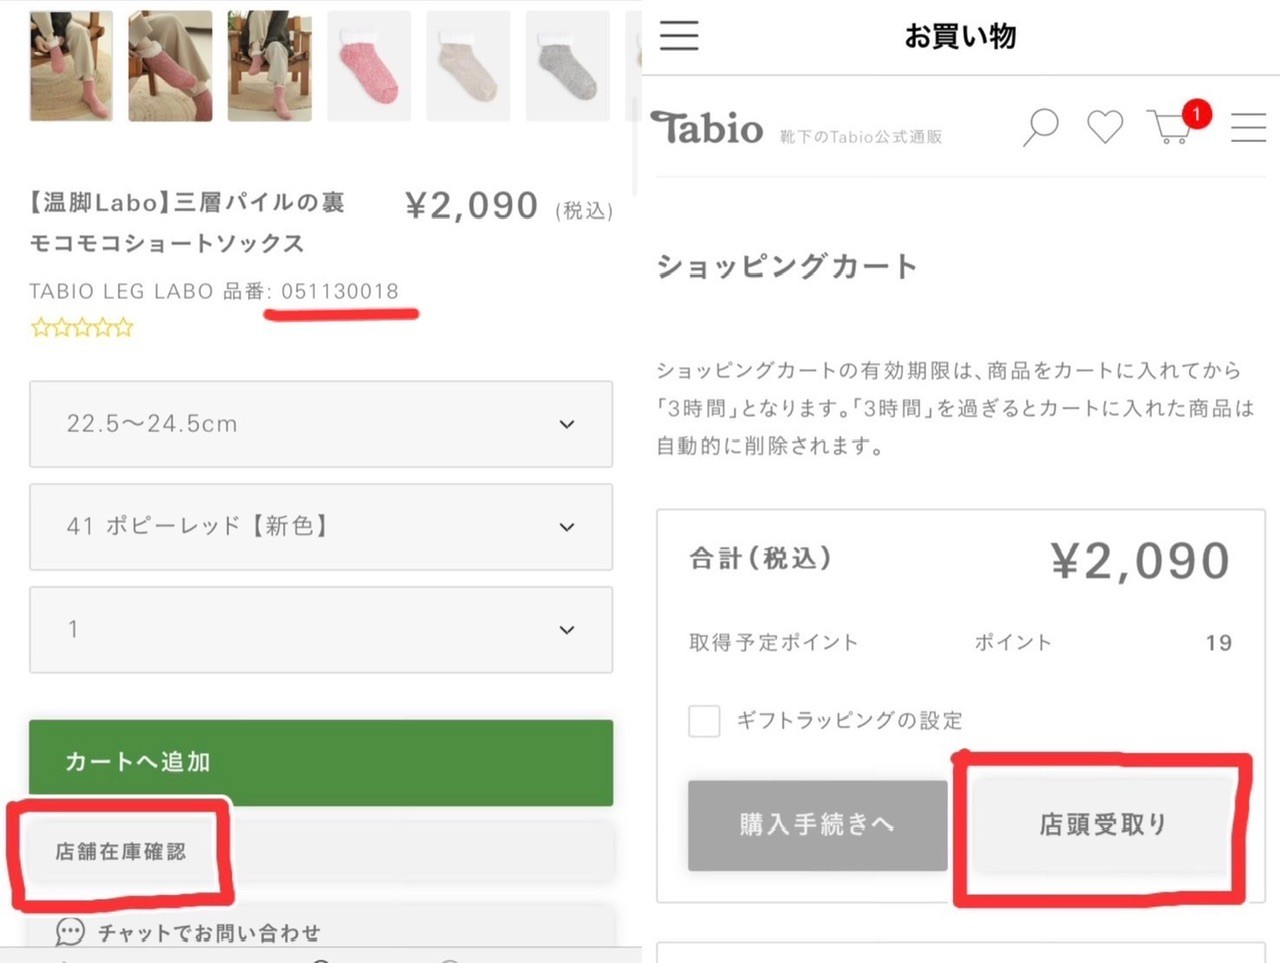This screenshot has height=963, width=1280.
Task: Click the 店頭受取り button
Action: tap(1102, 825)
